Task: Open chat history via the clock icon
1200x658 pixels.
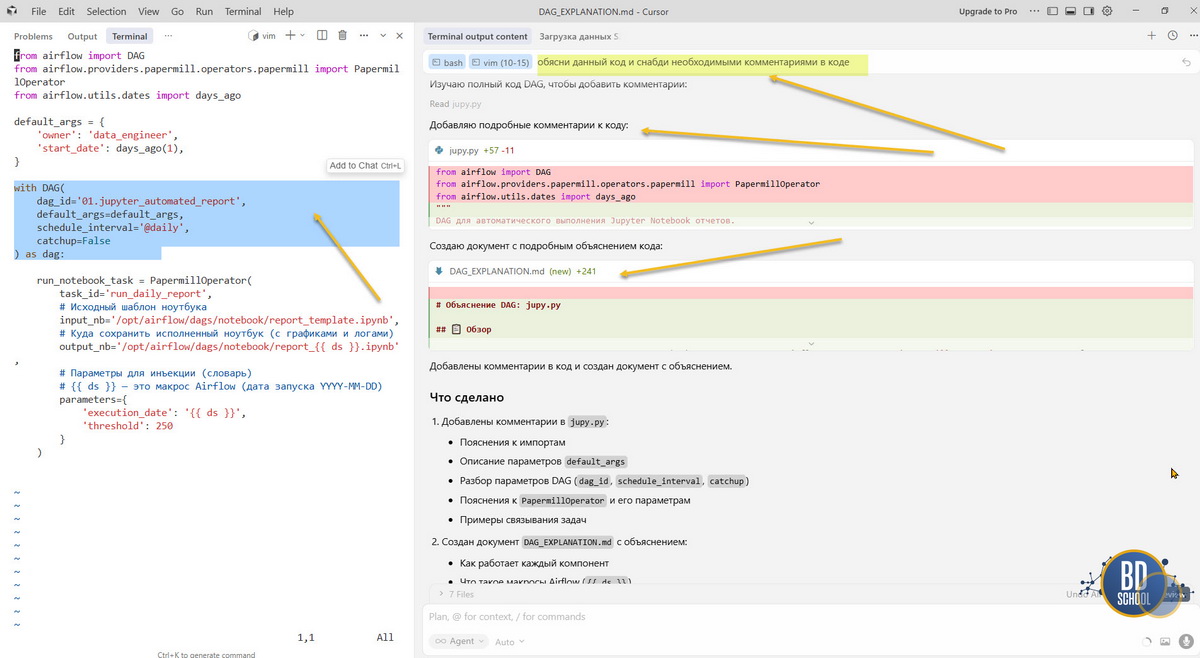Action: click(1172, 35)
